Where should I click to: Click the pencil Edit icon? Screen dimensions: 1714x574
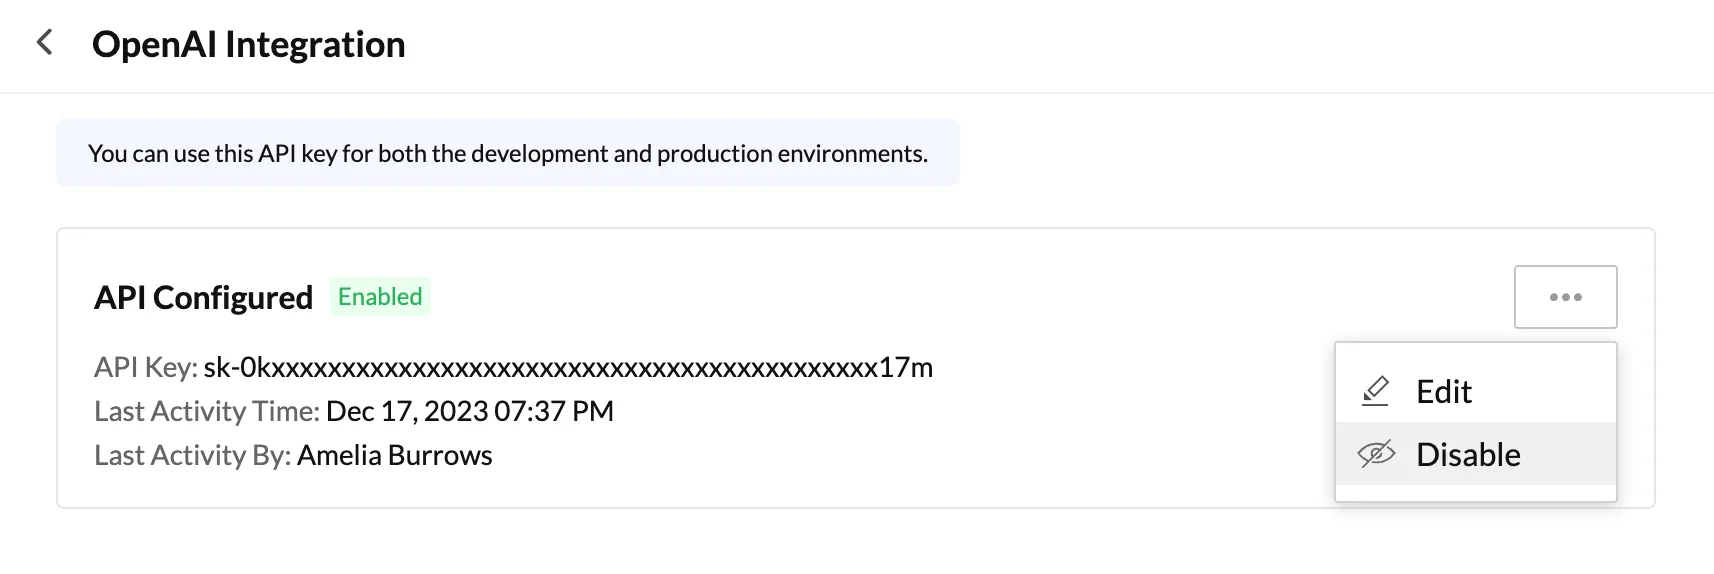(x=1376, y=391)
